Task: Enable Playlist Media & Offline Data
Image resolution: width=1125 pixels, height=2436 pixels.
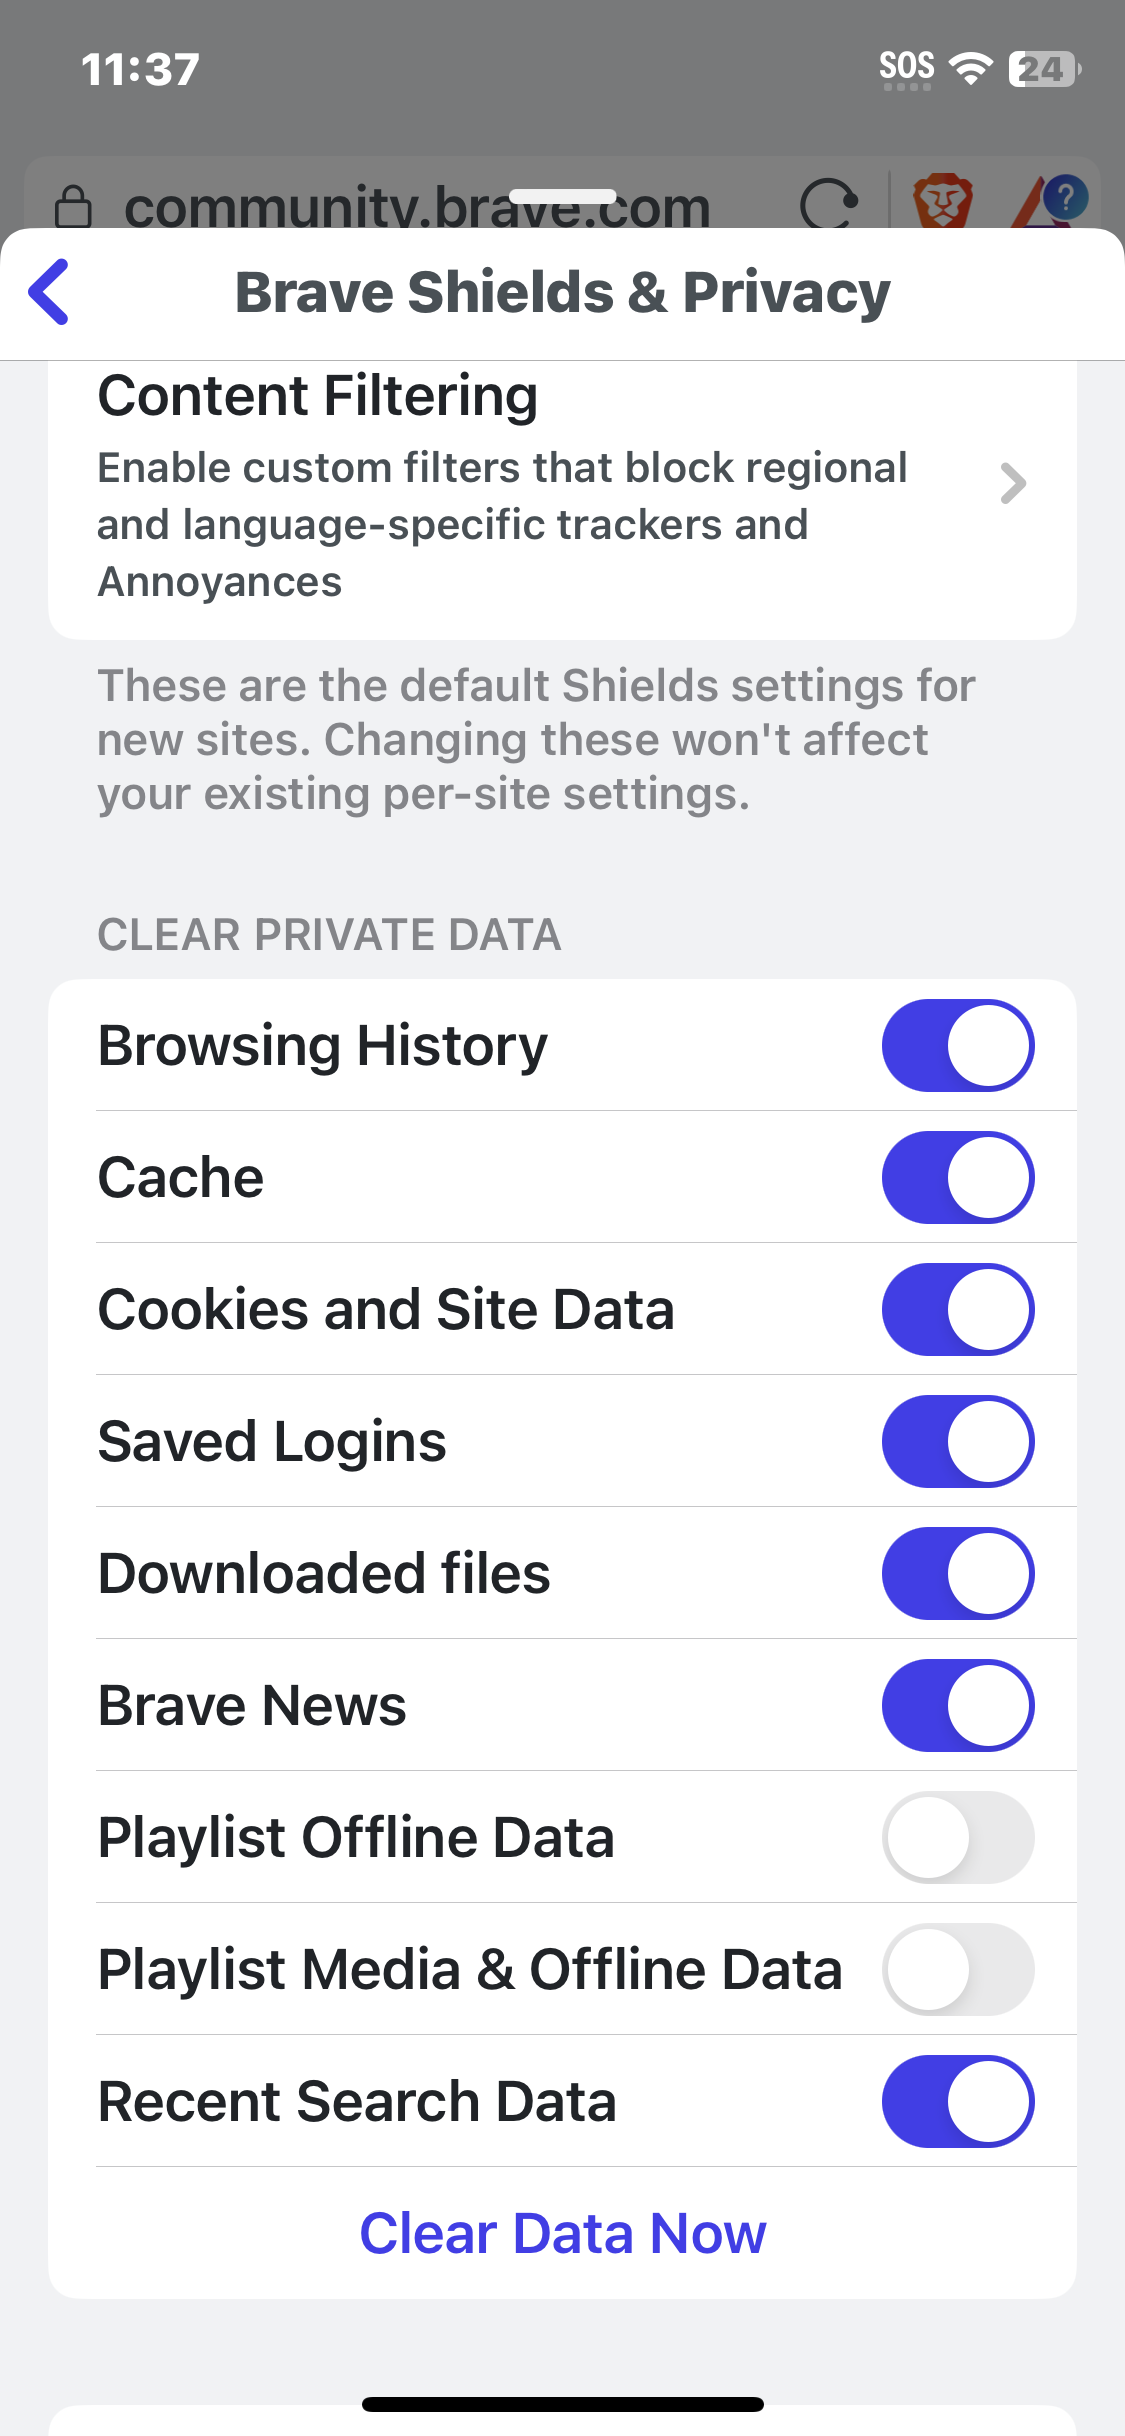Action: point(957,1969)
